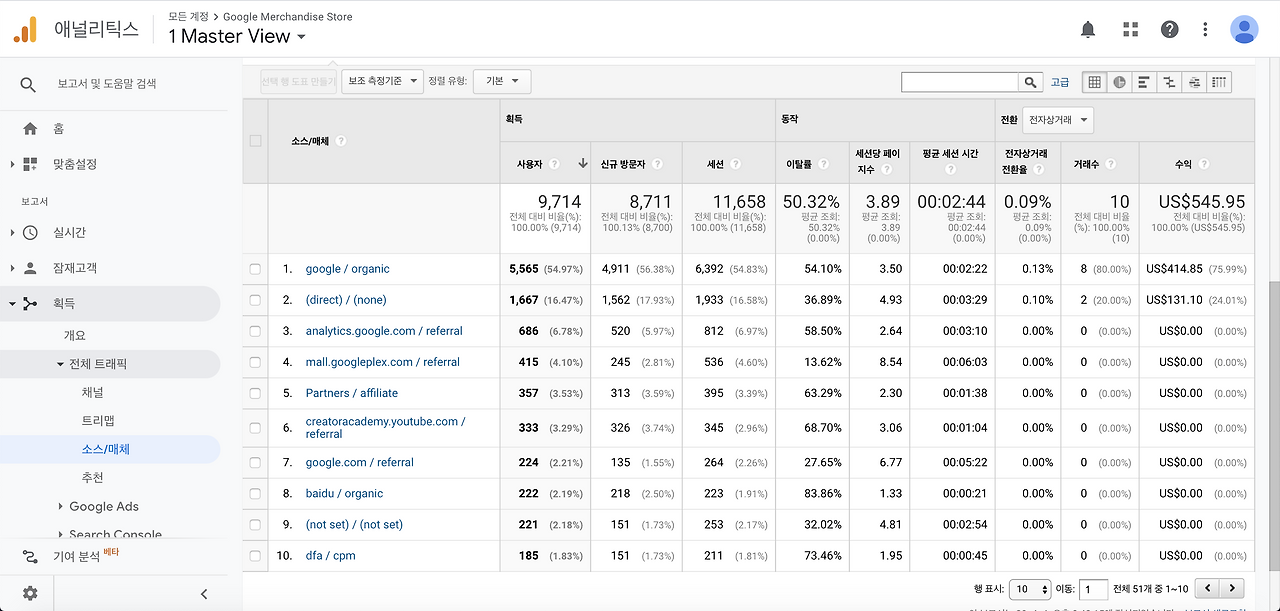Sort by the 사용자 column arrow
The width and height of the screenshot is (1280, 611).
[x=583, y=164]
